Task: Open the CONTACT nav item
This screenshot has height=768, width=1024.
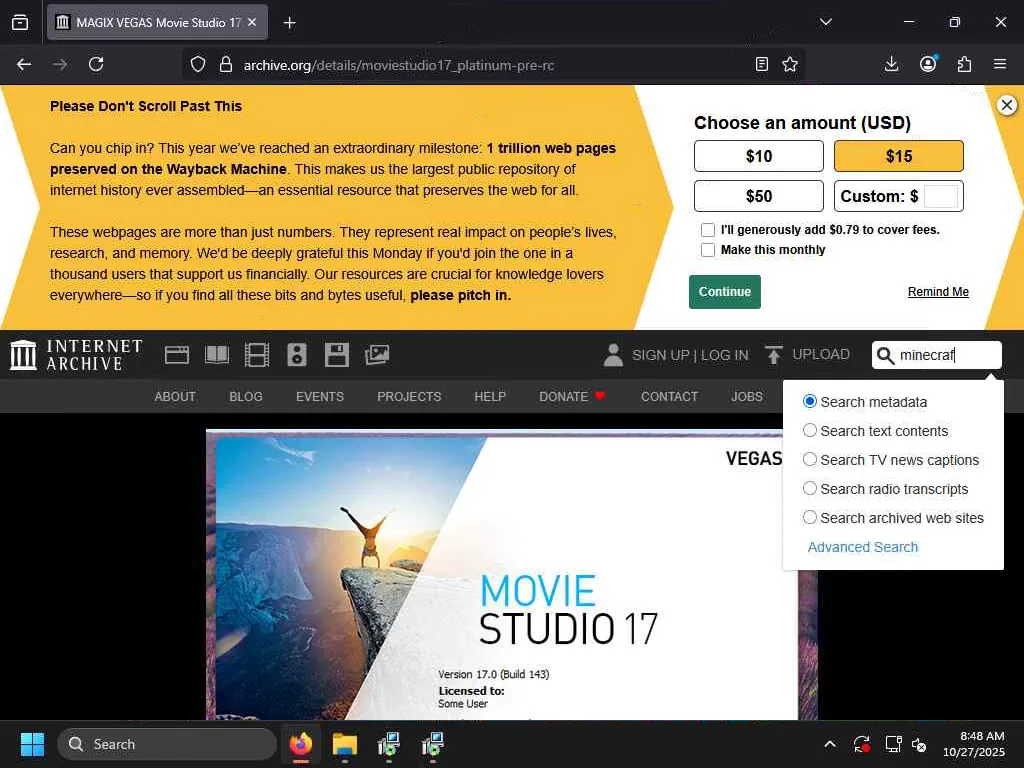Action: click(669, 396)
